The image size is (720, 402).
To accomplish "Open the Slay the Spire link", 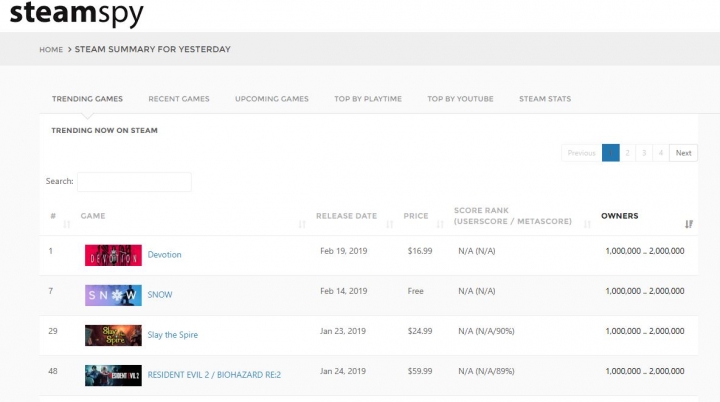I will click(173, 334).
